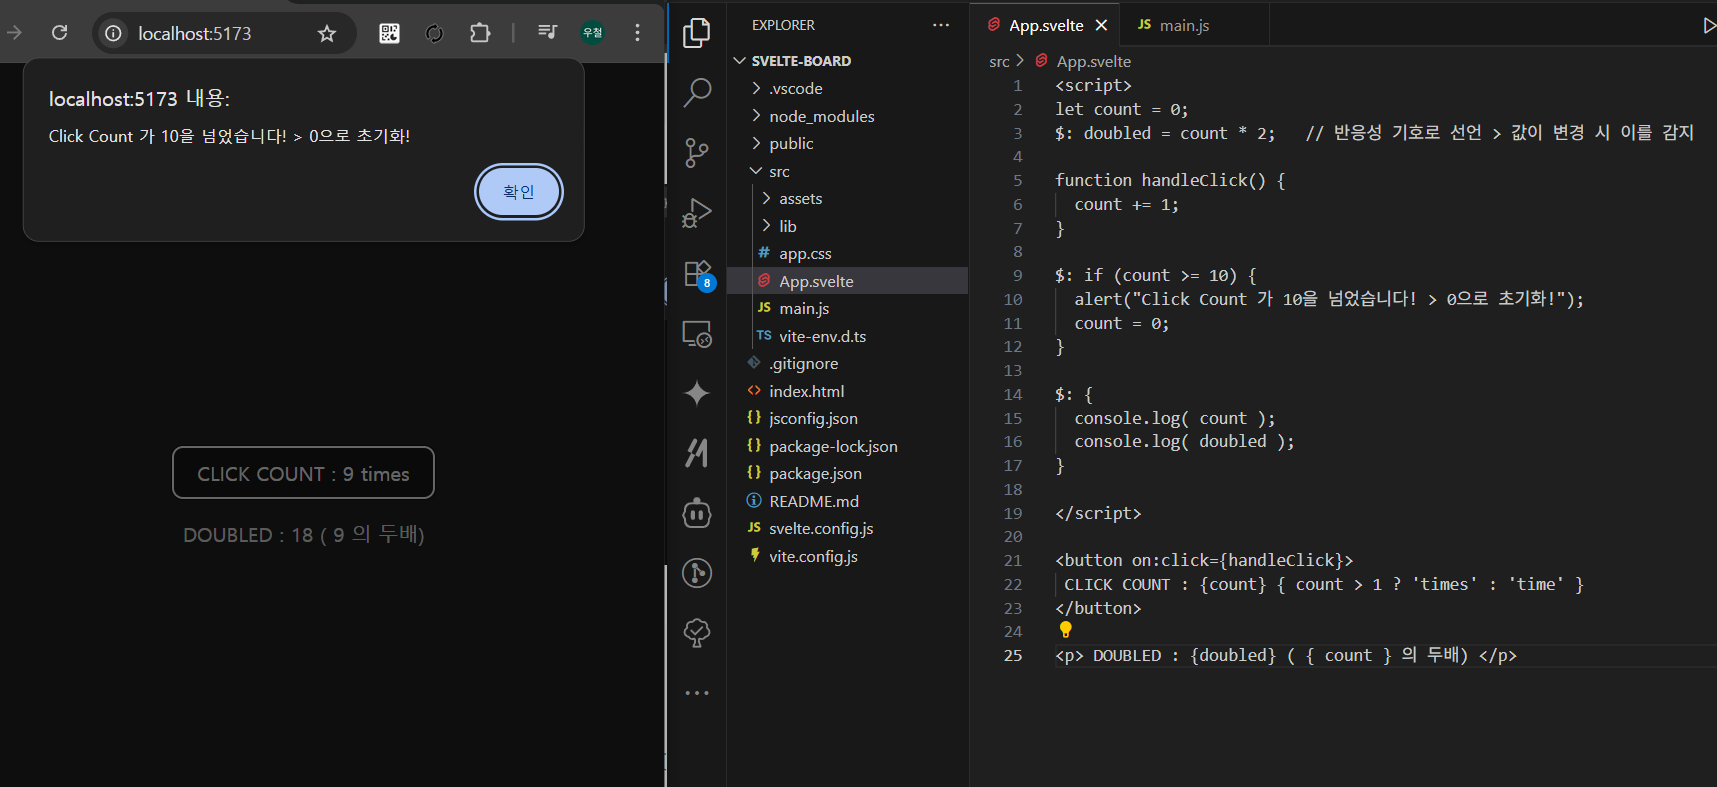Click line number 9 in gutter

1018,276
